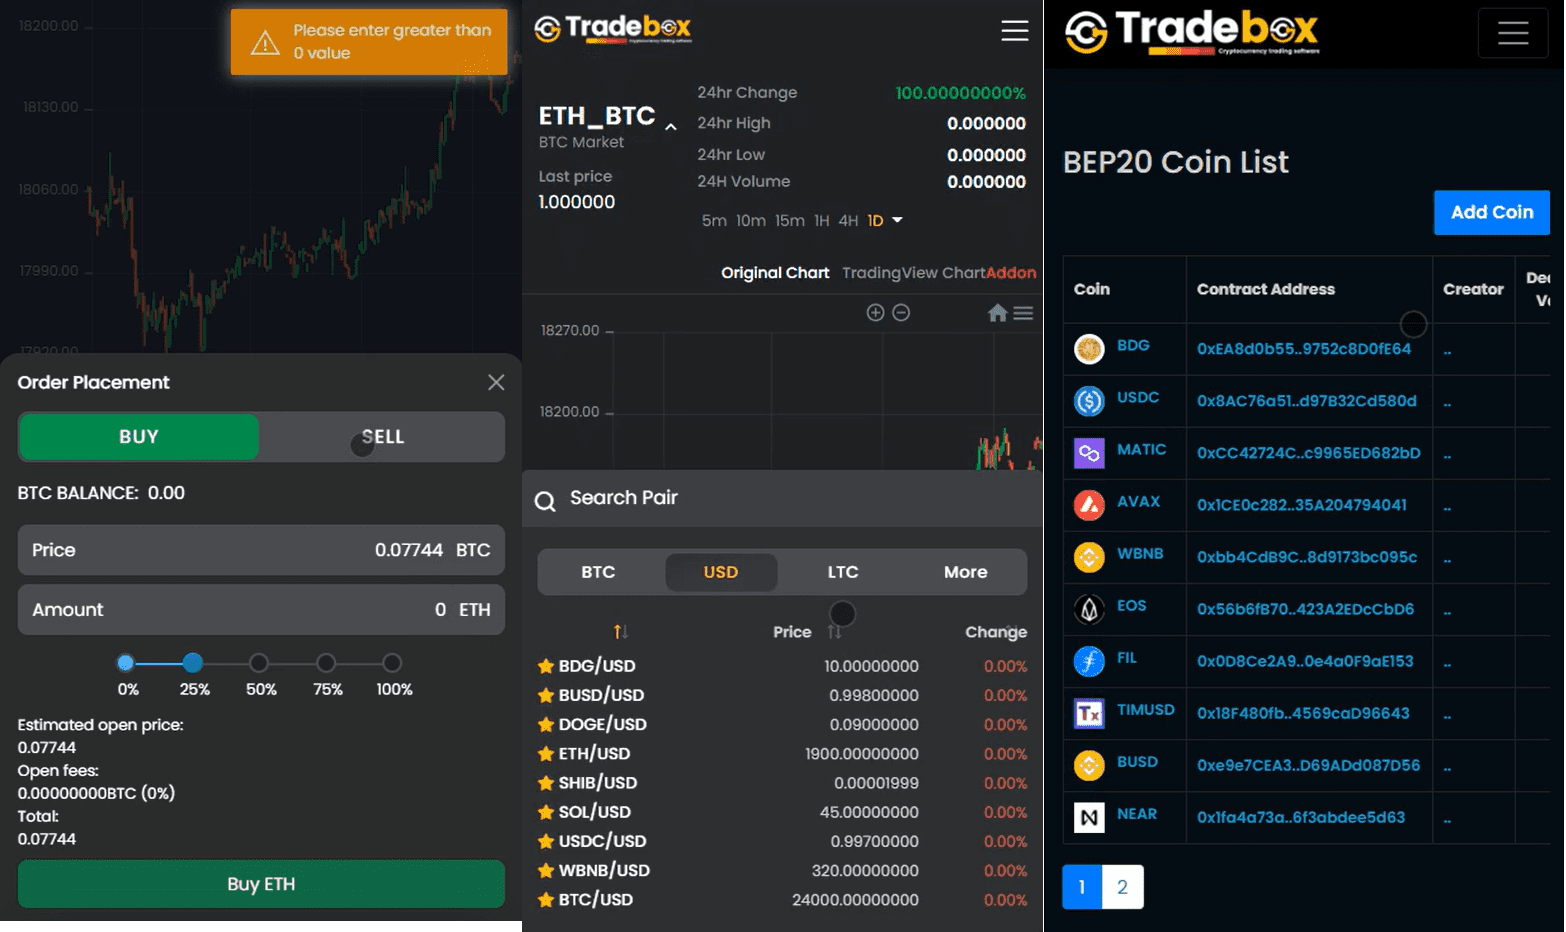Select the BUY tab
Image resolution: width=1566 pixels, height=932 pixels.
pyautogui.click(x=139, y=437)
